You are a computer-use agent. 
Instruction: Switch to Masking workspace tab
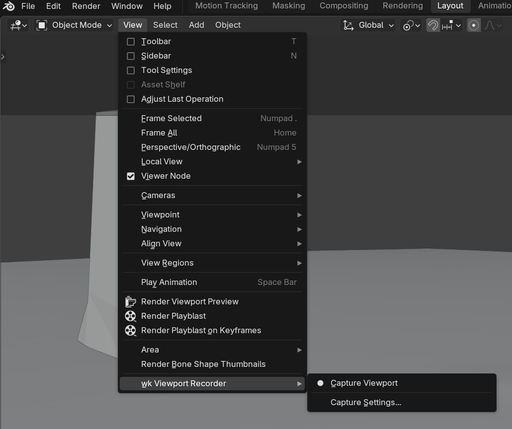point(289,6)
